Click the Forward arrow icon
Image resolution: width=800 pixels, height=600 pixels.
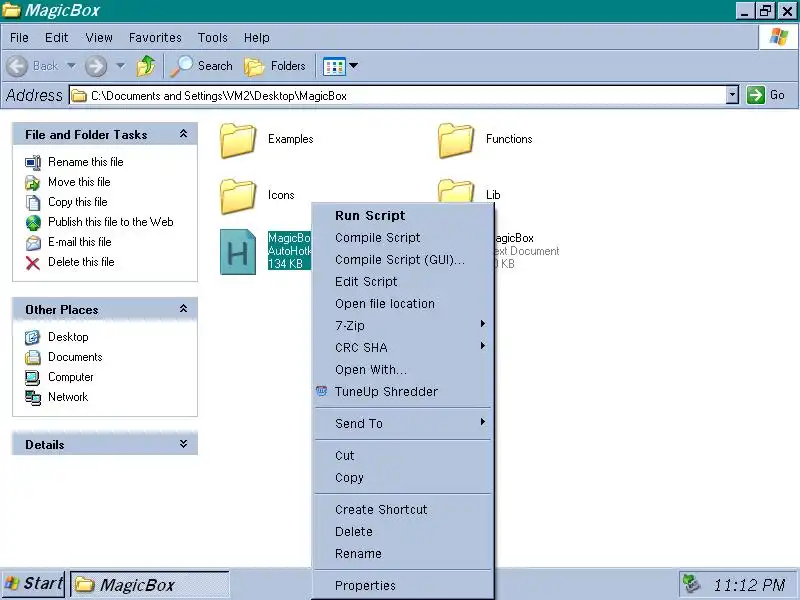(x=95, y=66)
